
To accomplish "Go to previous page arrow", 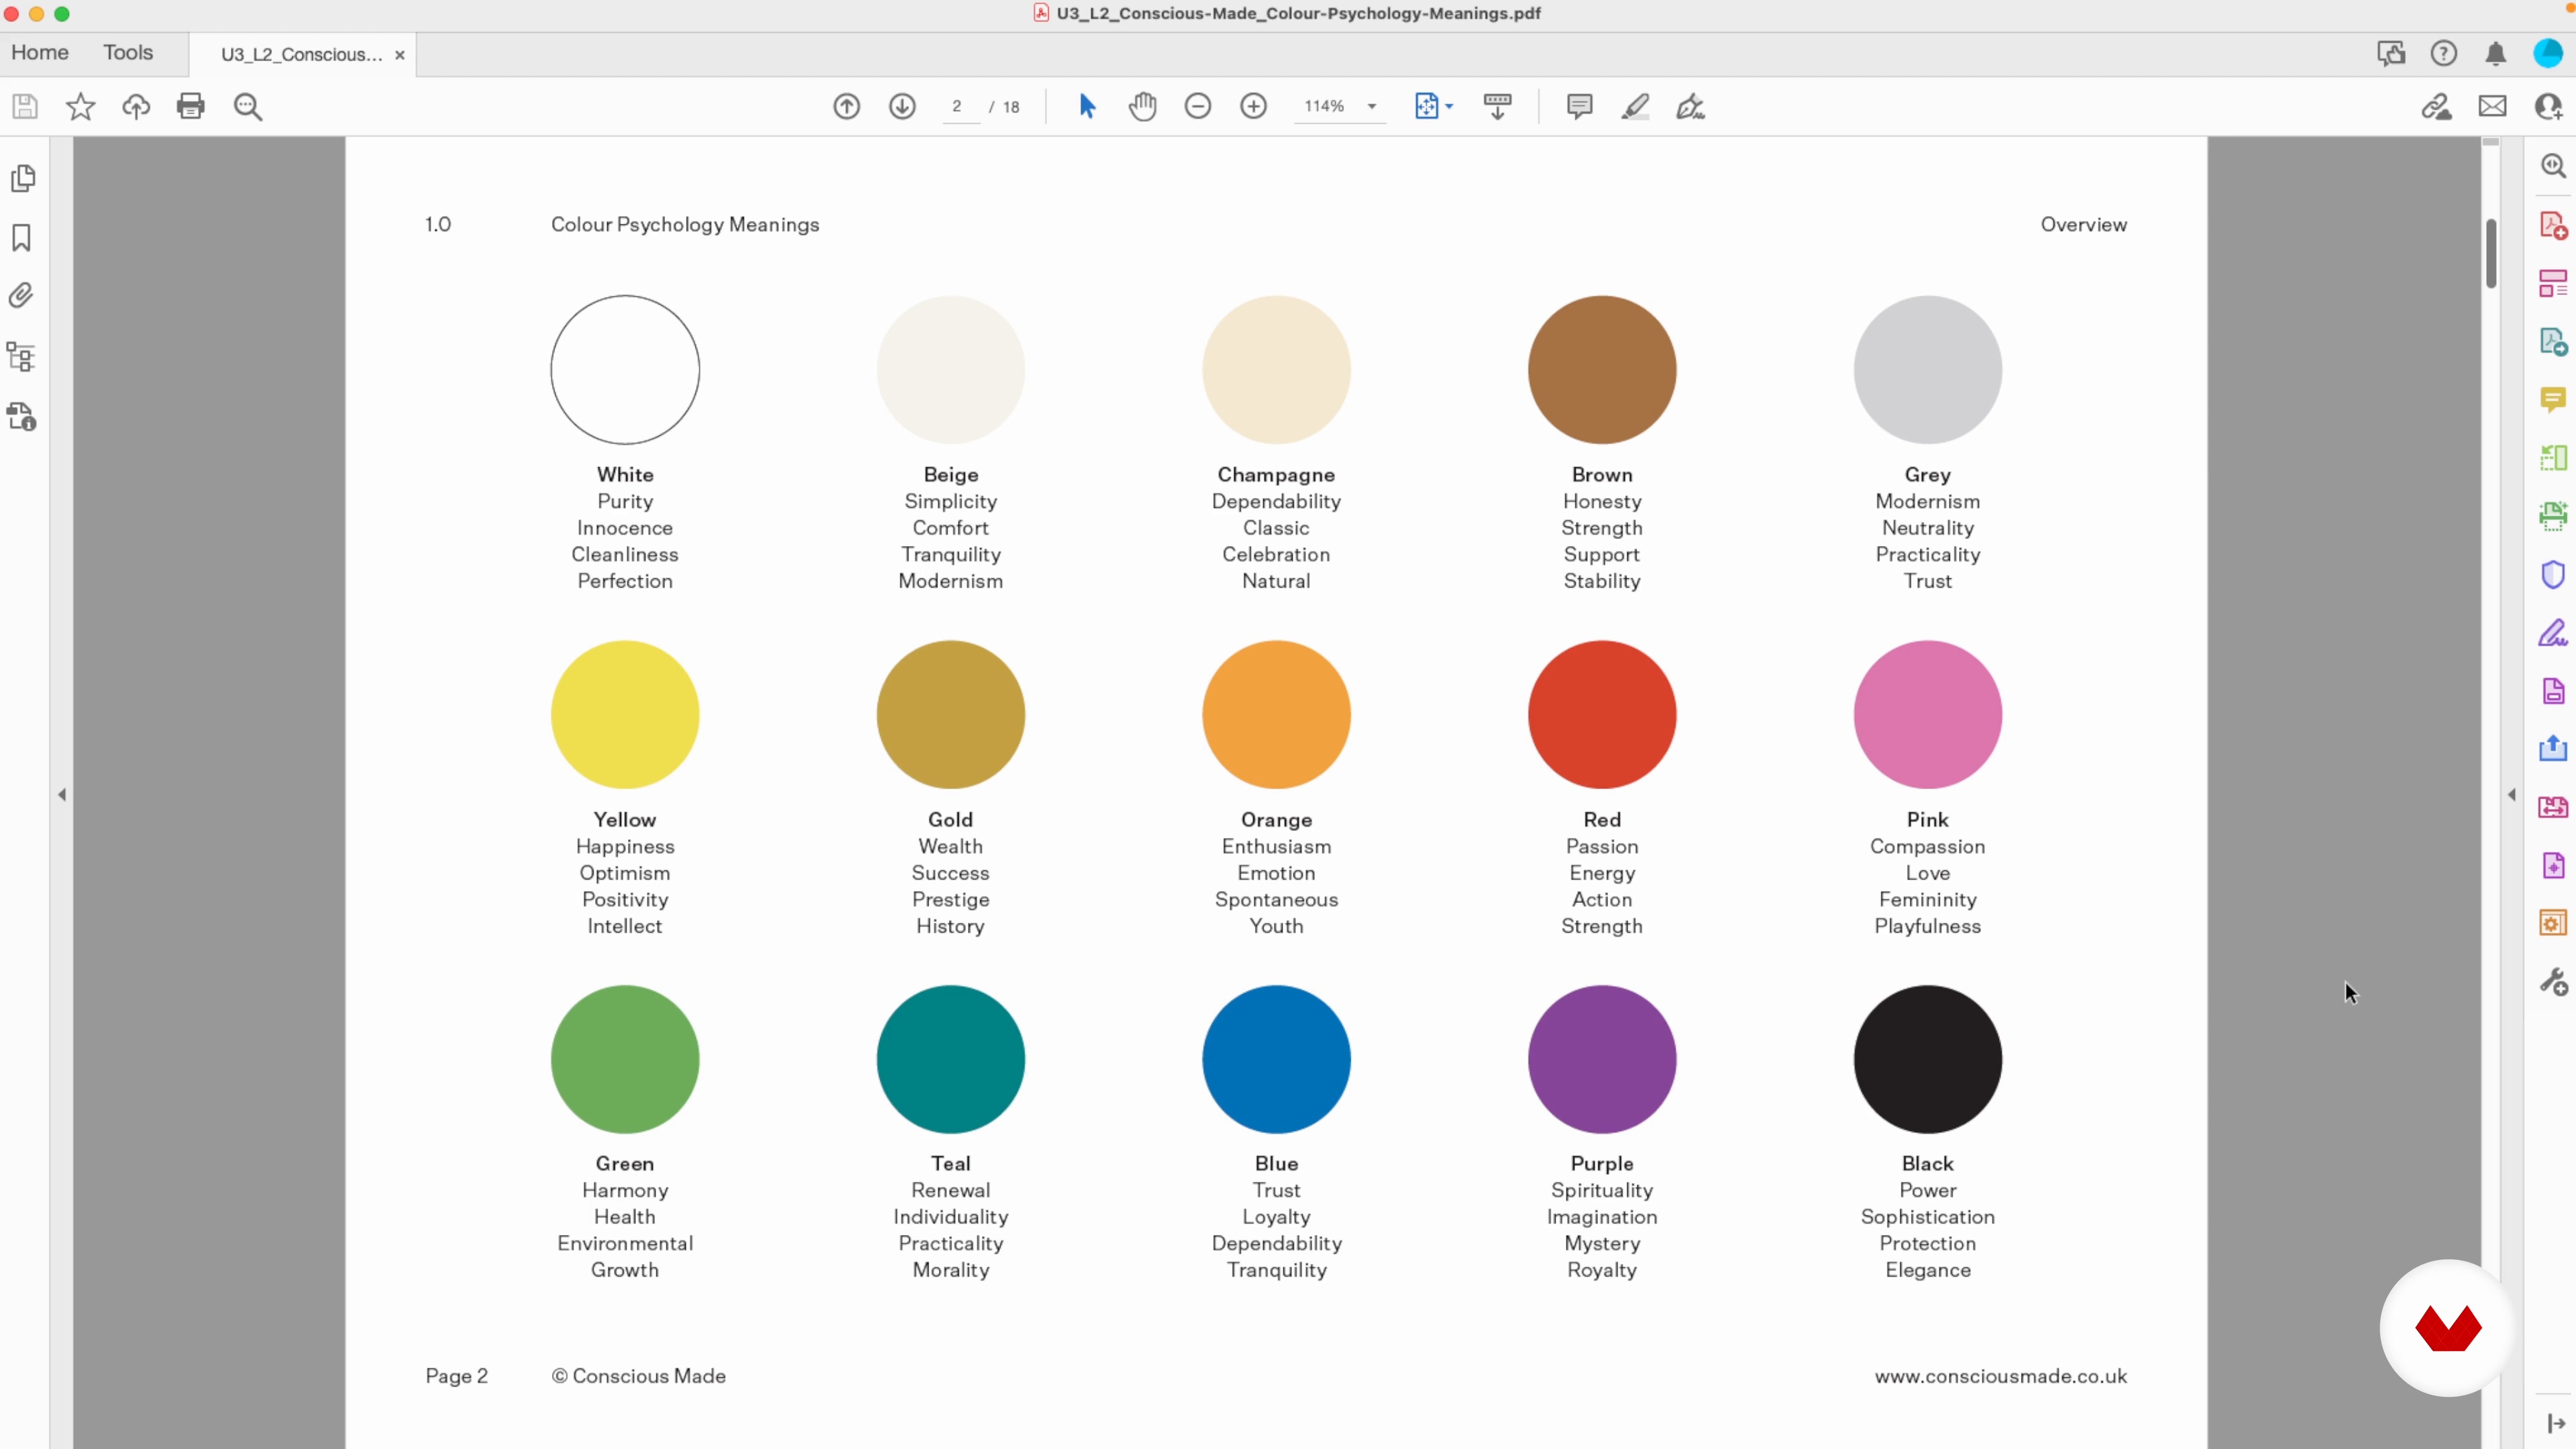I will pos(846,106).
